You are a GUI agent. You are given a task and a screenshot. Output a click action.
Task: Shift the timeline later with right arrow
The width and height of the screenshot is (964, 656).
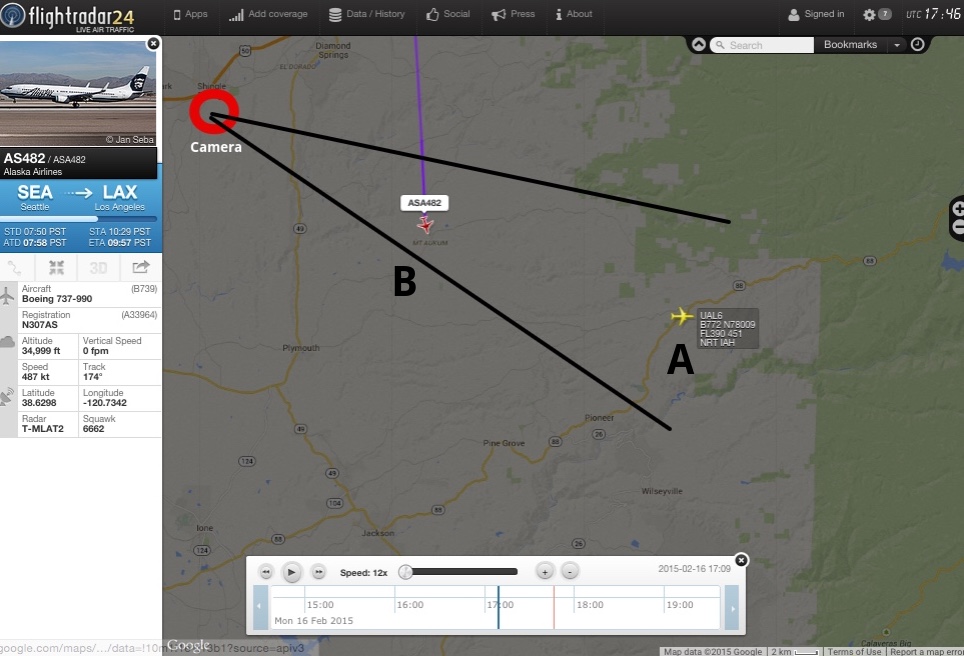732,607
